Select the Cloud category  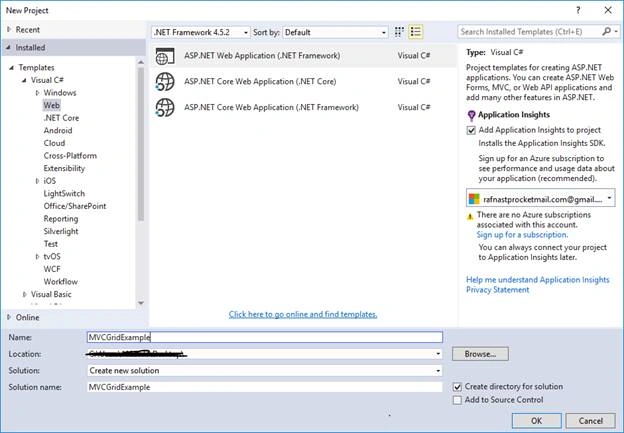pyautogui.click(x=54, y=143)
